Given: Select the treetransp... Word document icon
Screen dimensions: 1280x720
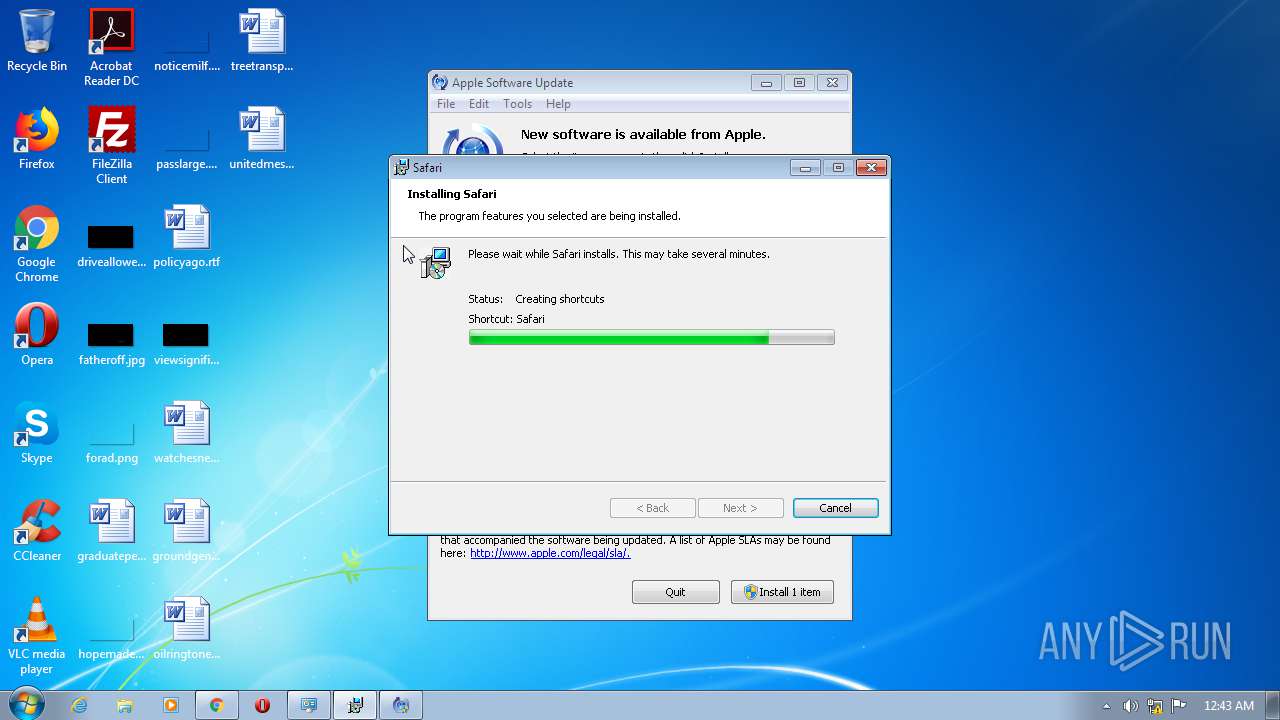Looking at the screenshot, I should (x=262, y=40).
